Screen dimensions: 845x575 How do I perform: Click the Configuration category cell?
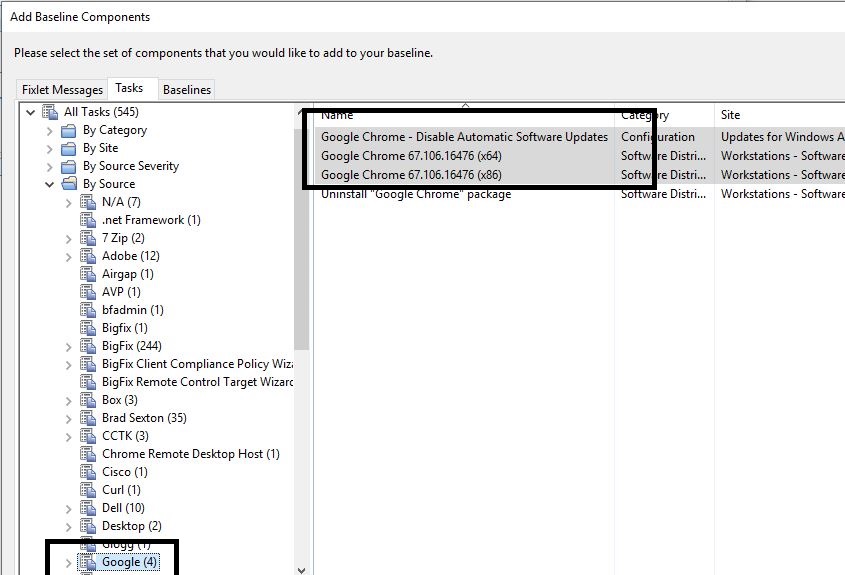click(657, 137)
